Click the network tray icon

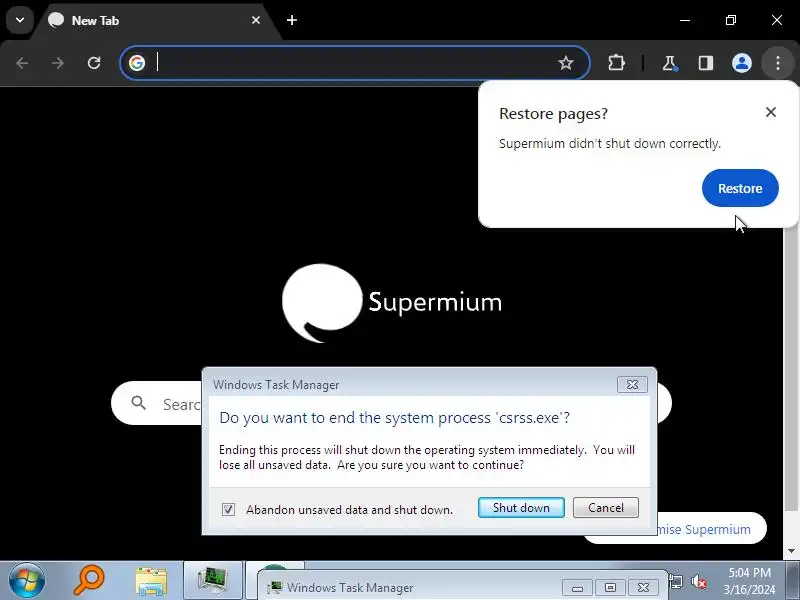676,582
